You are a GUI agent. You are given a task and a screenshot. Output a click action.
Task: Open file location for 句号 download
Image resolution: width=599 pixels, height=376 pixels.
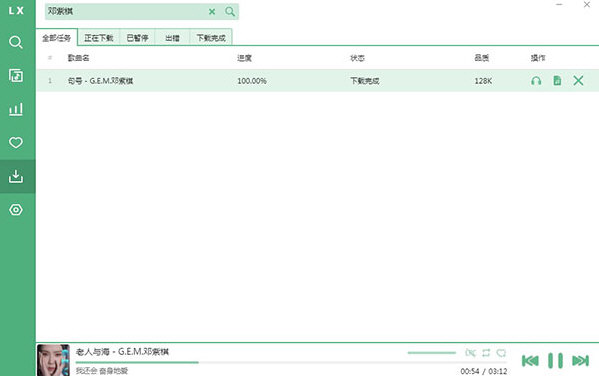click(557, 81)
